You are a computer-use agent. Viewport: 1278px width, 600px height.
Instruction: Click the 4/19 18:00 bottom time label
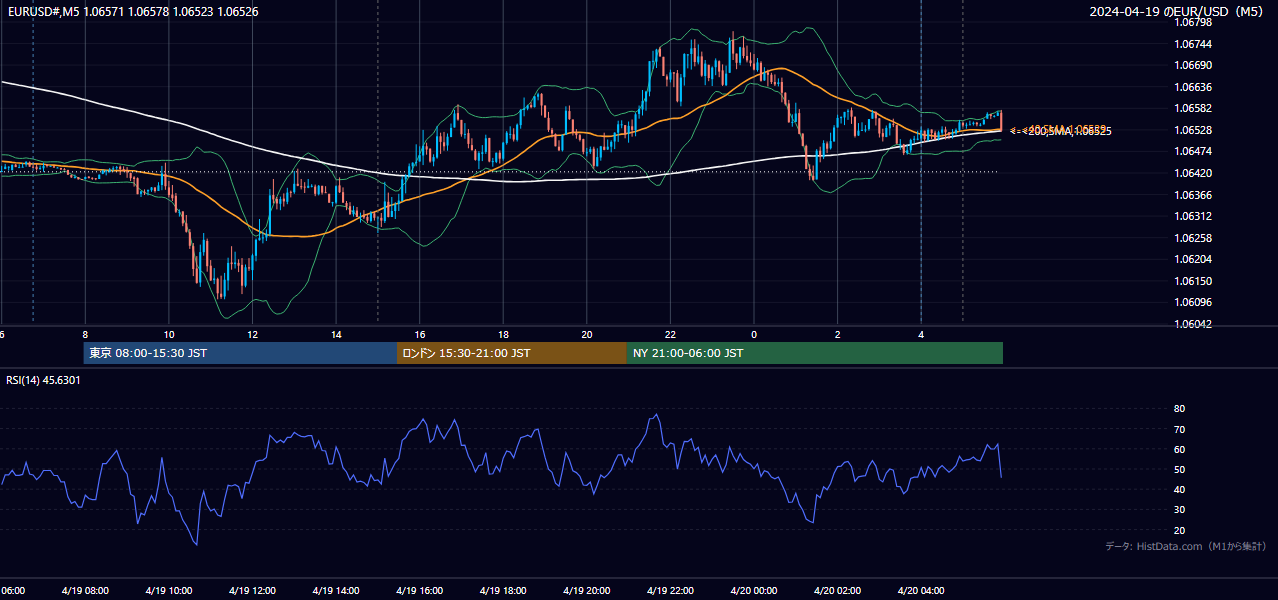click(503, 591)
